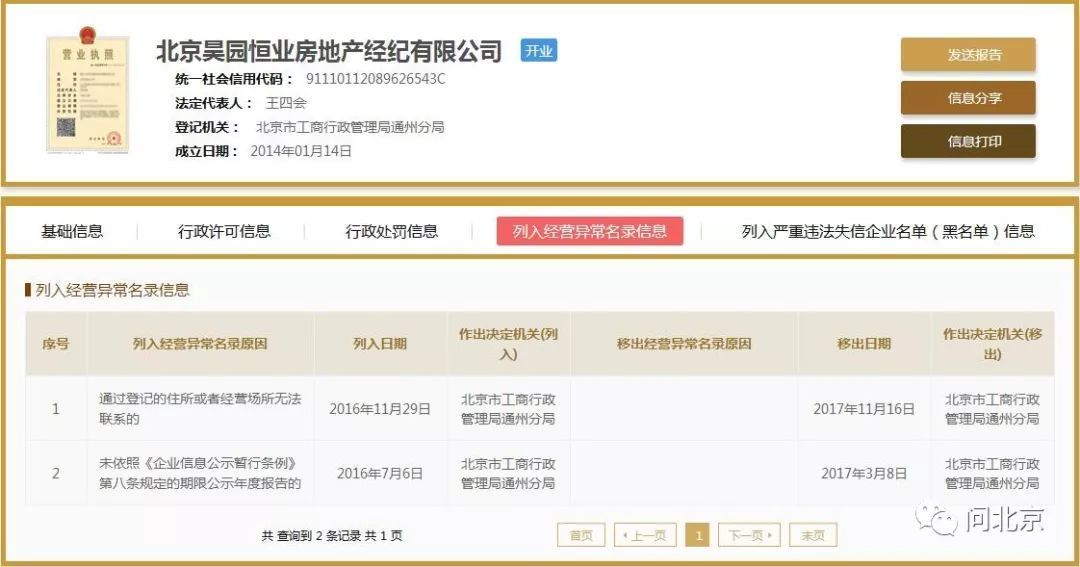Click the 下一页 next page button
This screenshot has width=1080, height=567.
tap(750, 536)
